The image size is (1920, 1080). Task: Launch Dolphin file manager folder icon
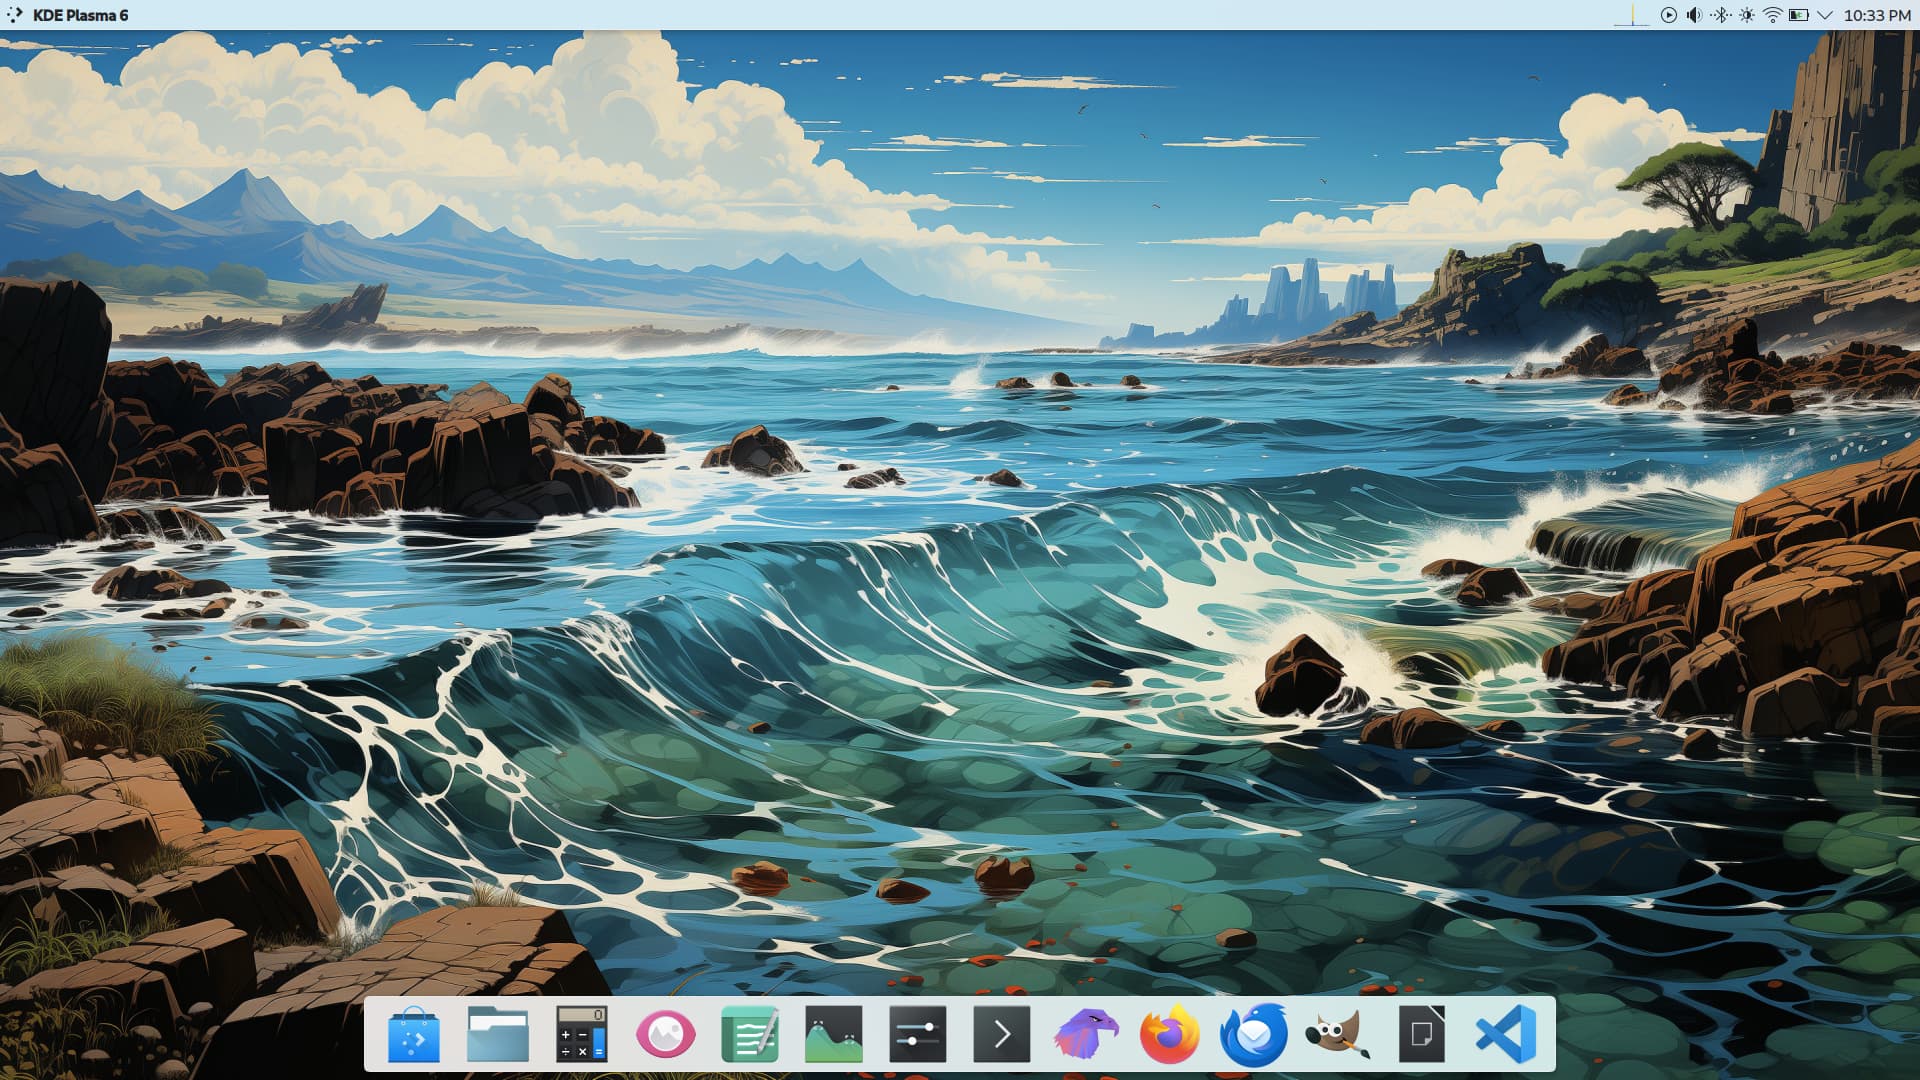(x=497, y=1034)
